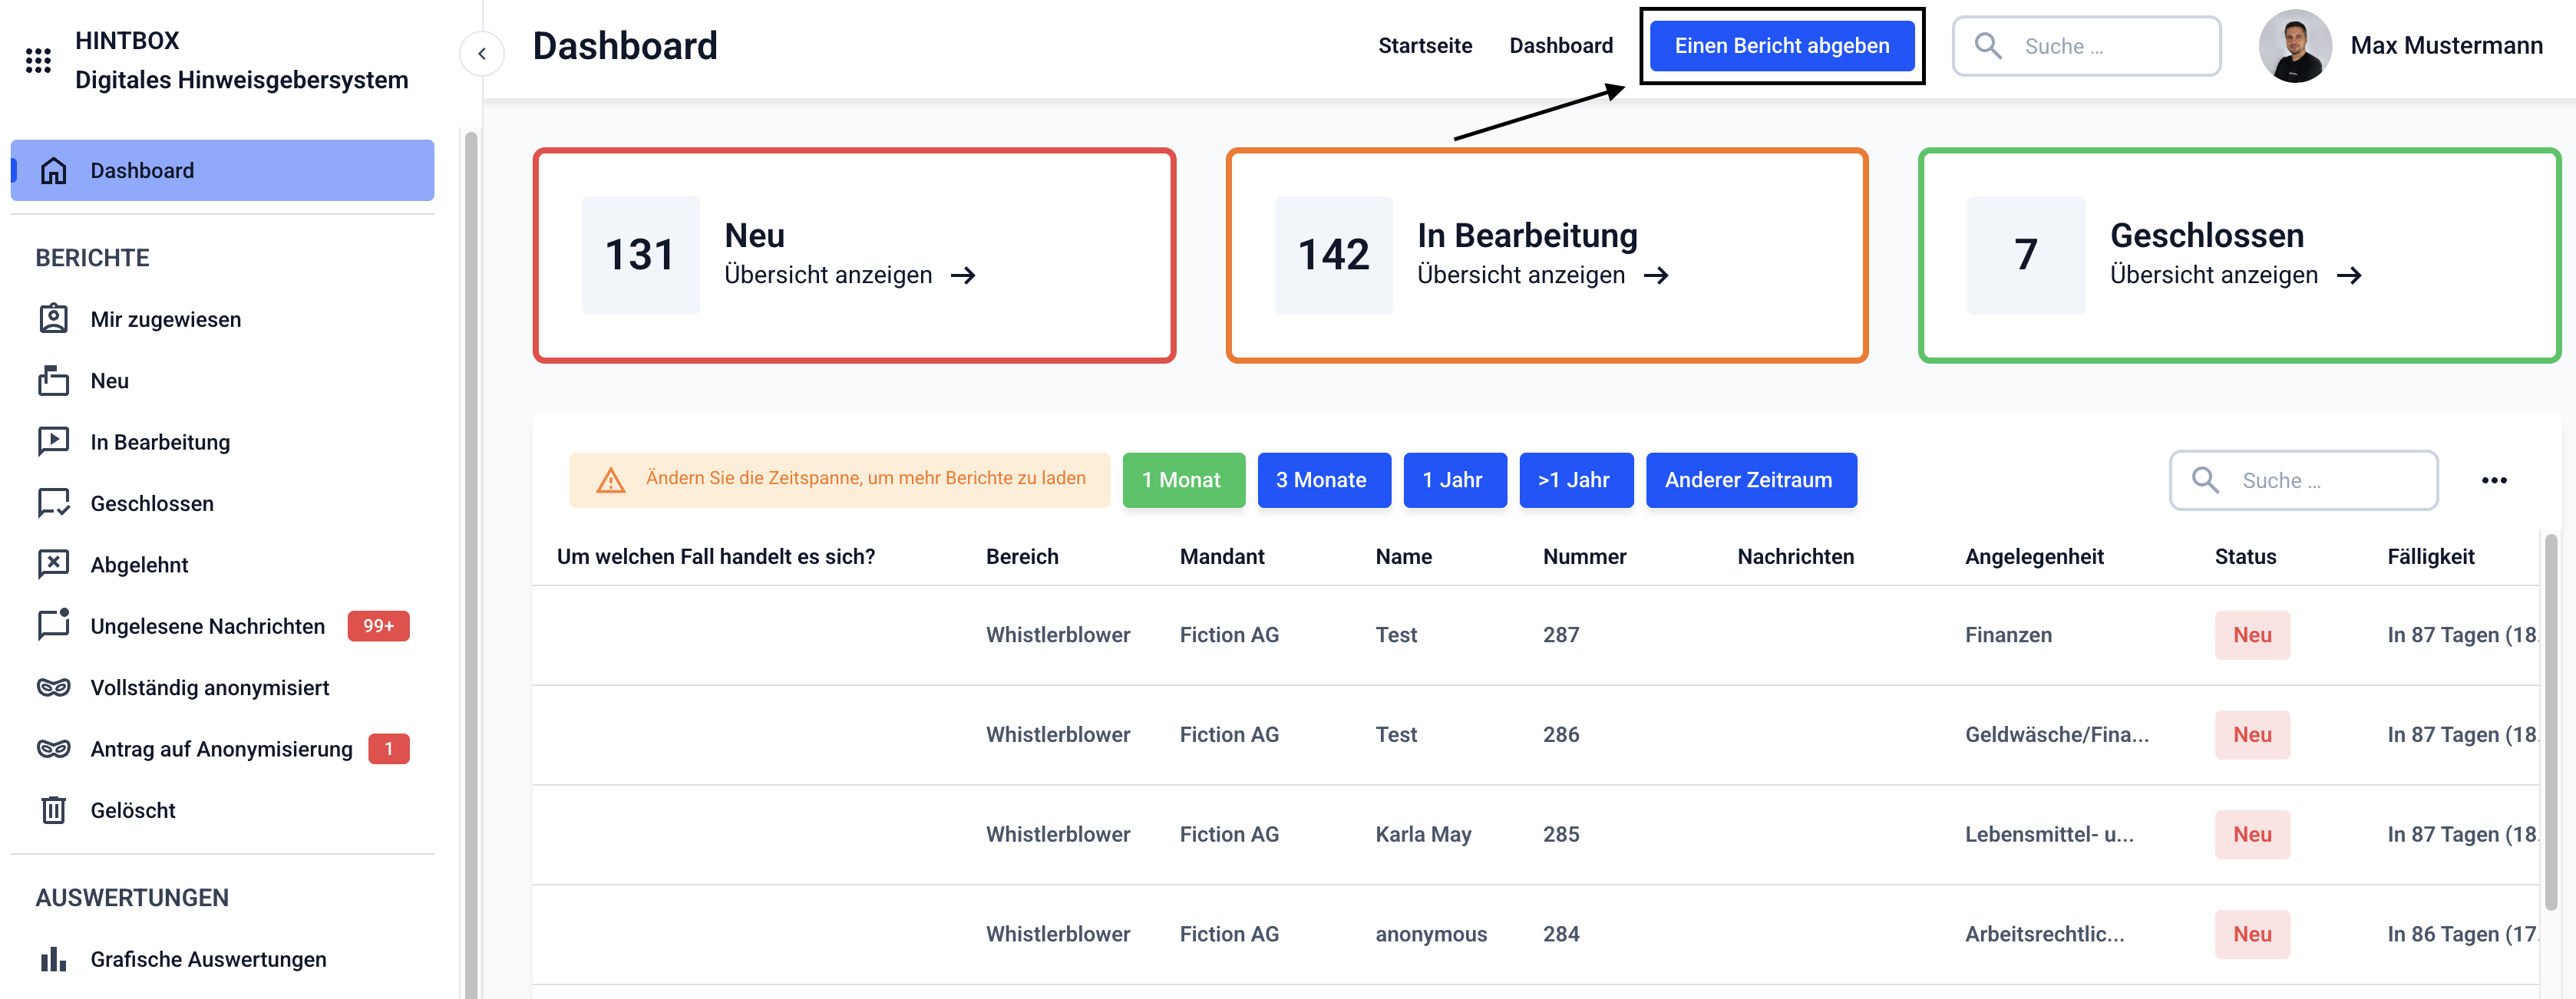Click Einen Bericht abgeben button
Viewport: 2576px width, 999px height.
(1781, 46)
